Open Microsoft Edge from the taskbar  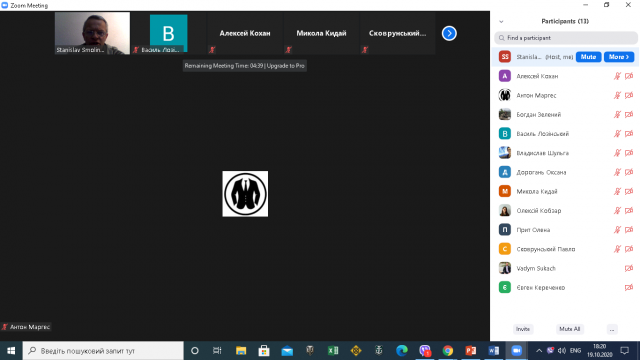[x=402, y=351]
